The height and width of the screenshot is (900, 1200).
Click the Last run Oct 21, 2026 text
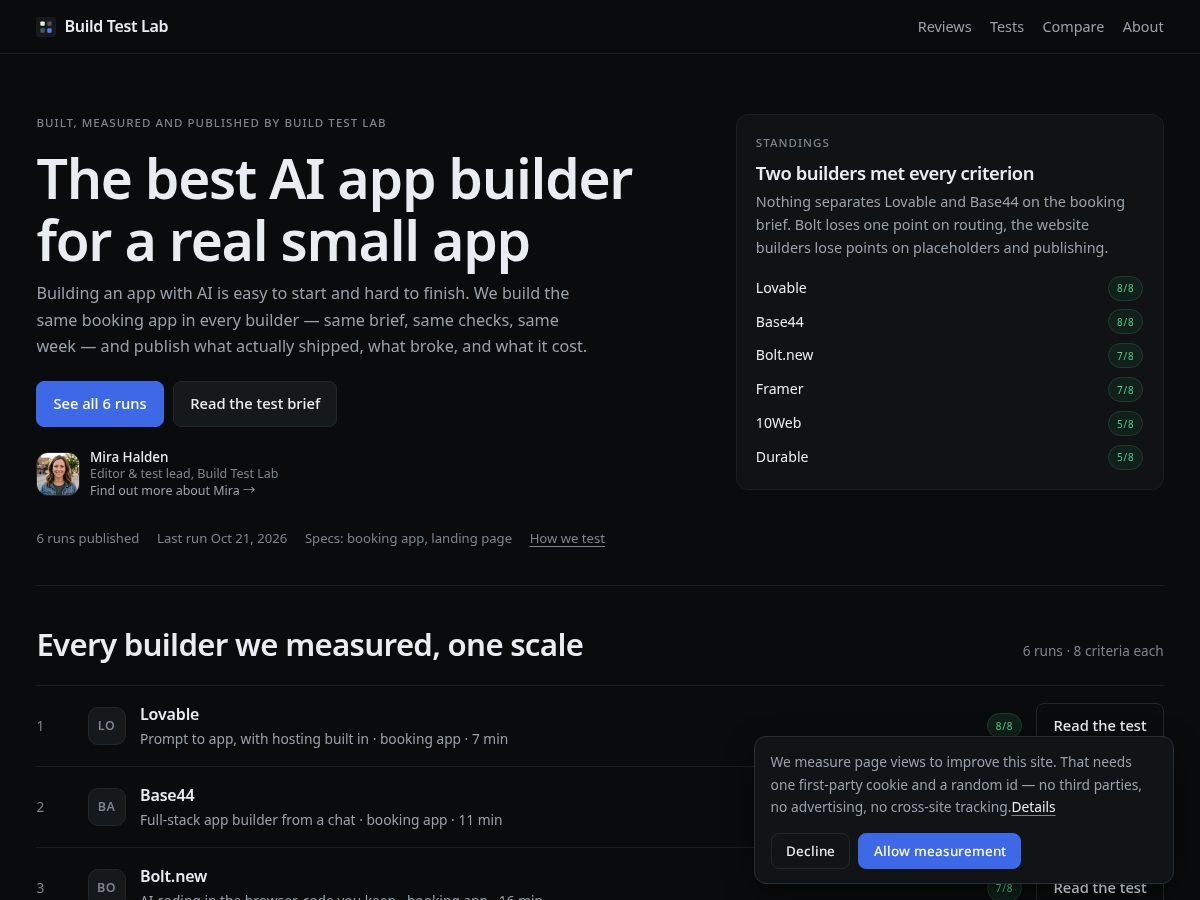tap(222, 539)
